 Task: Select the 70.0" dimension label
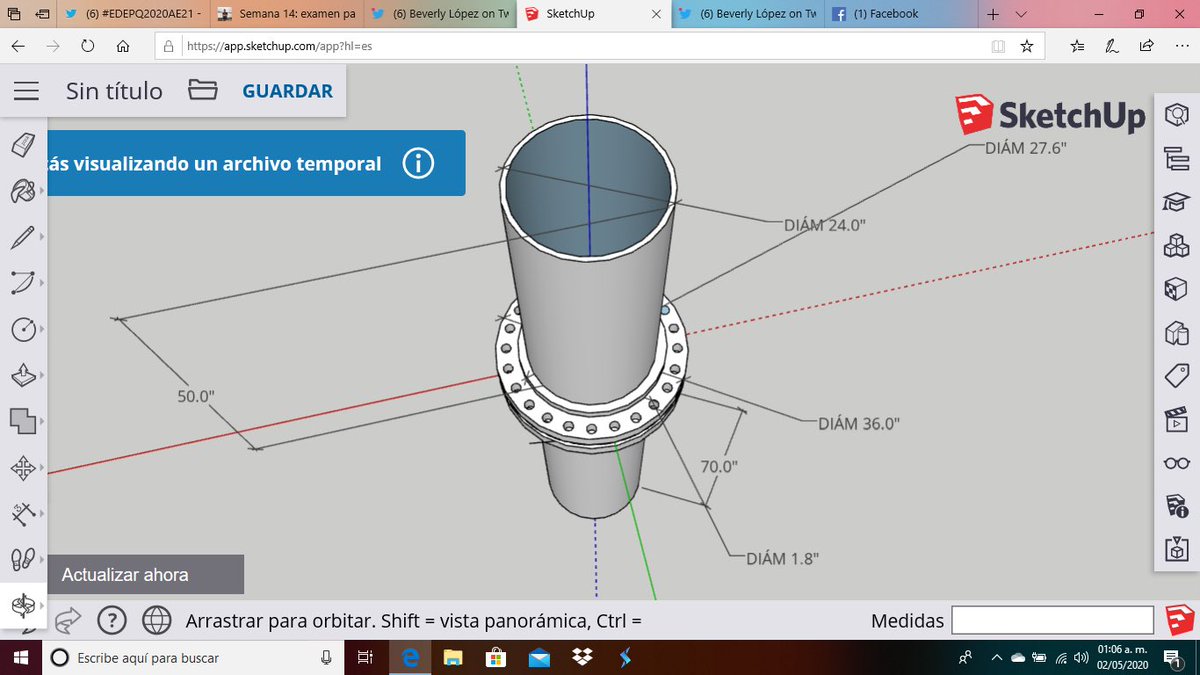click(718, 466)
